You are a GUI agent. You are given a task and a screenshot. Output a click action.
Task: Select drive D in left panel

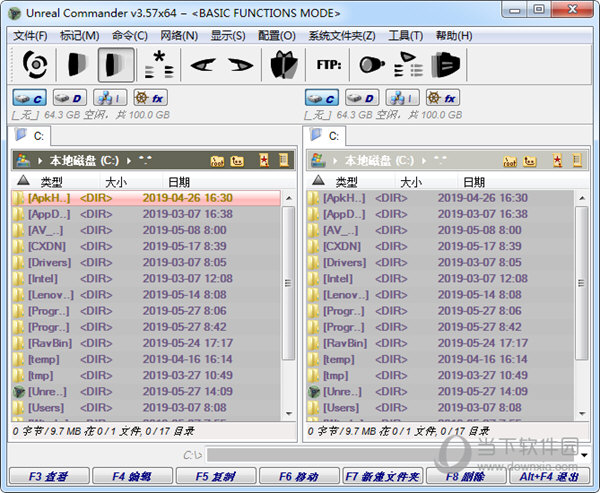click(x=70, y=98)
